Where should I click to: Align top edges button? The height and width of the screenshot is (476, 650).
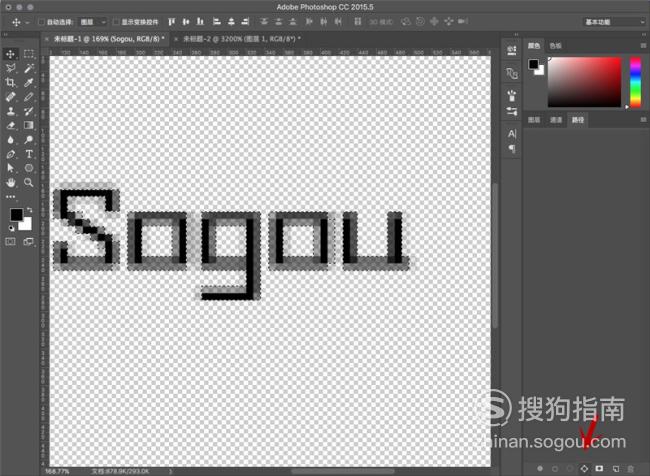click(x=172, y=22)
